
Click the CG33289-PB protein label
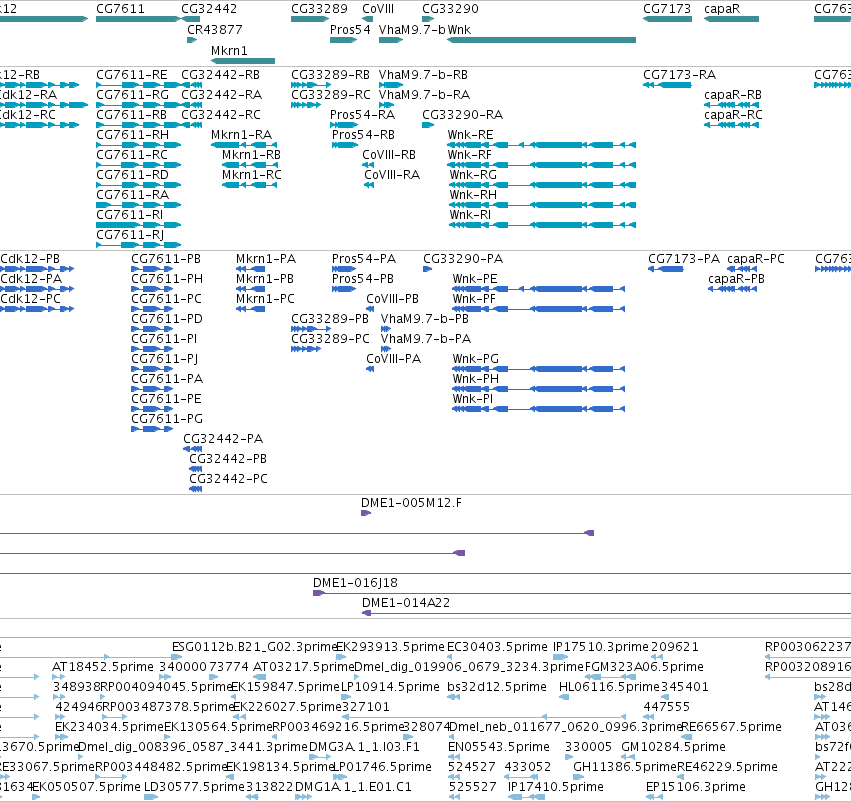pyautogui.click(x=329, y=319)
